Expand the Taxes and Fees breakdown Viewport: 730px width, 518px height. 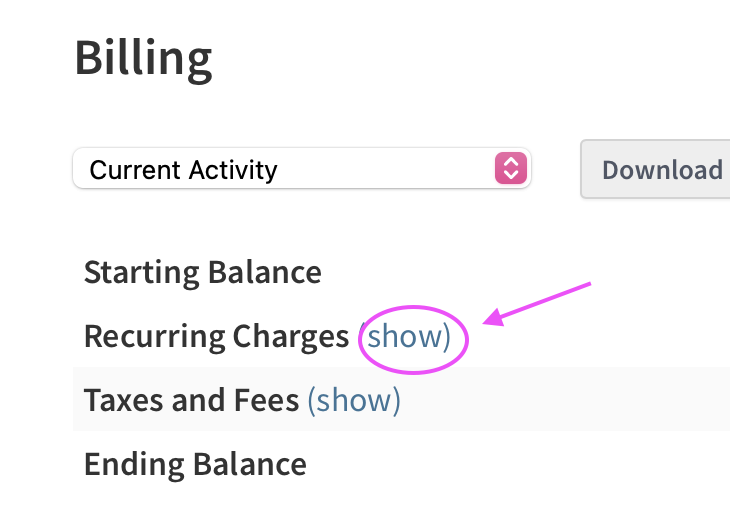[x=354, y=400]
